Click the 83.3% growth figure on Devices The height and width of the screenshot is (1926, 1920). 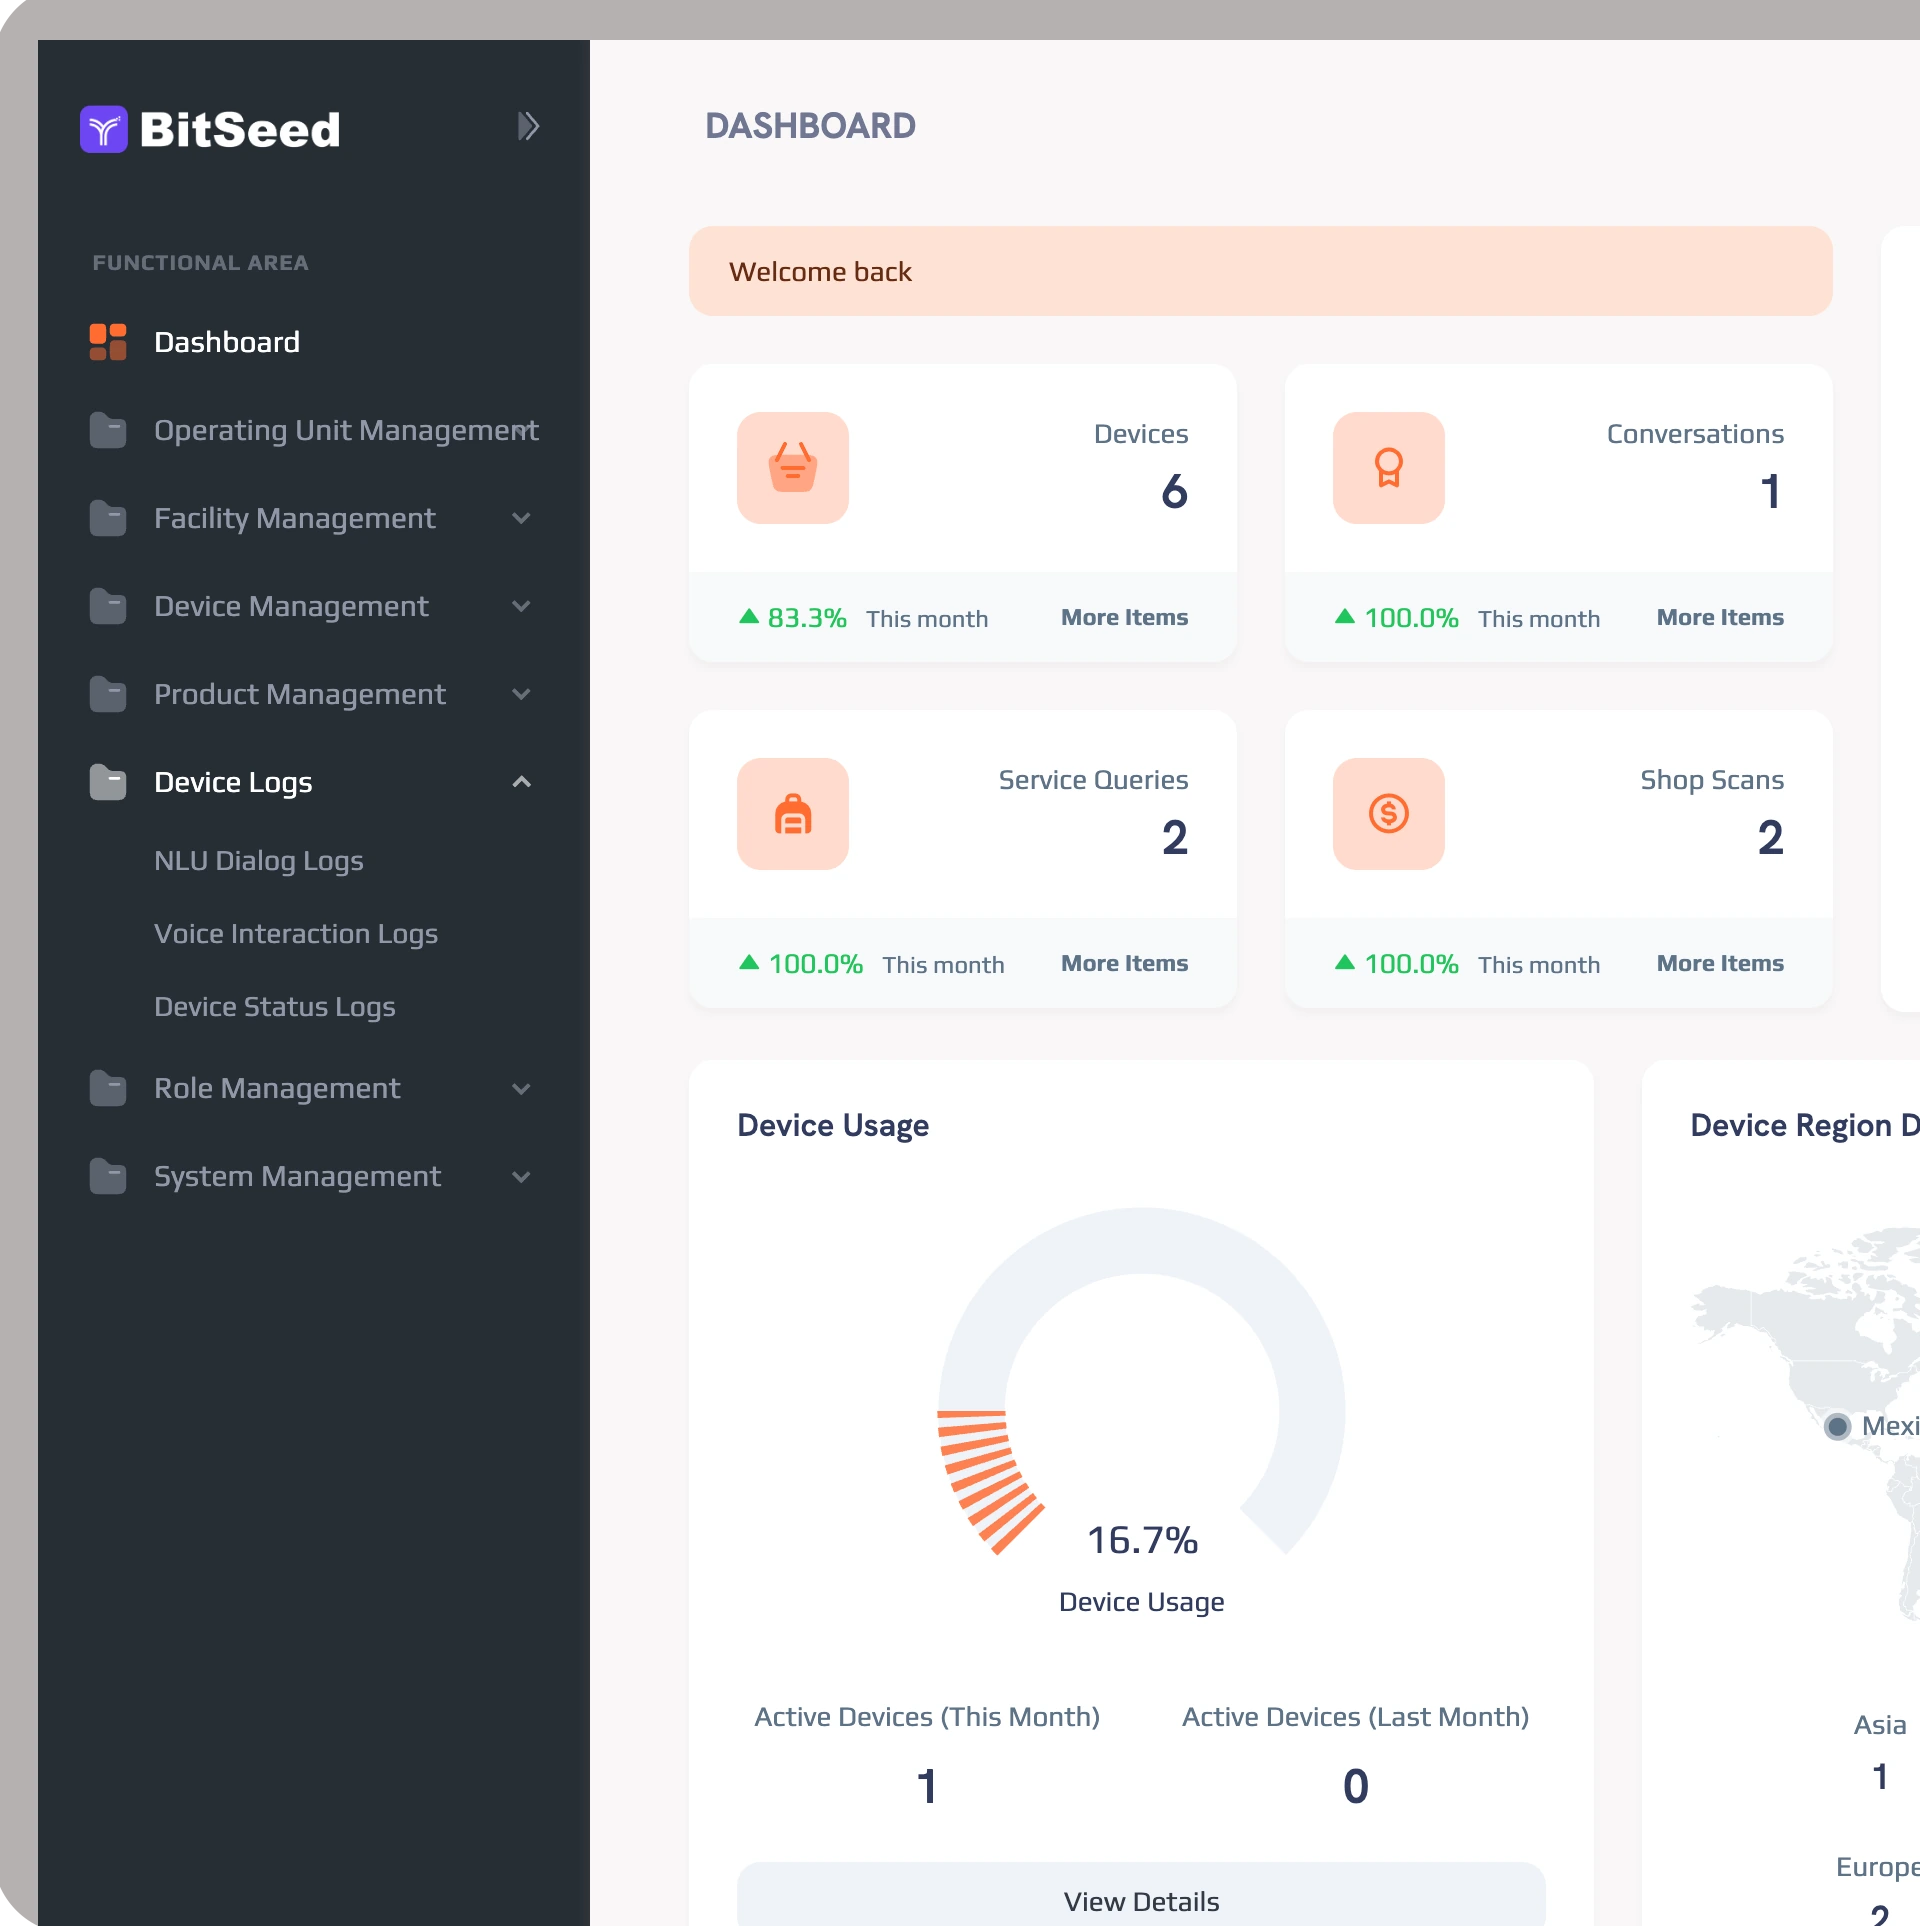(x=807, y=618)
